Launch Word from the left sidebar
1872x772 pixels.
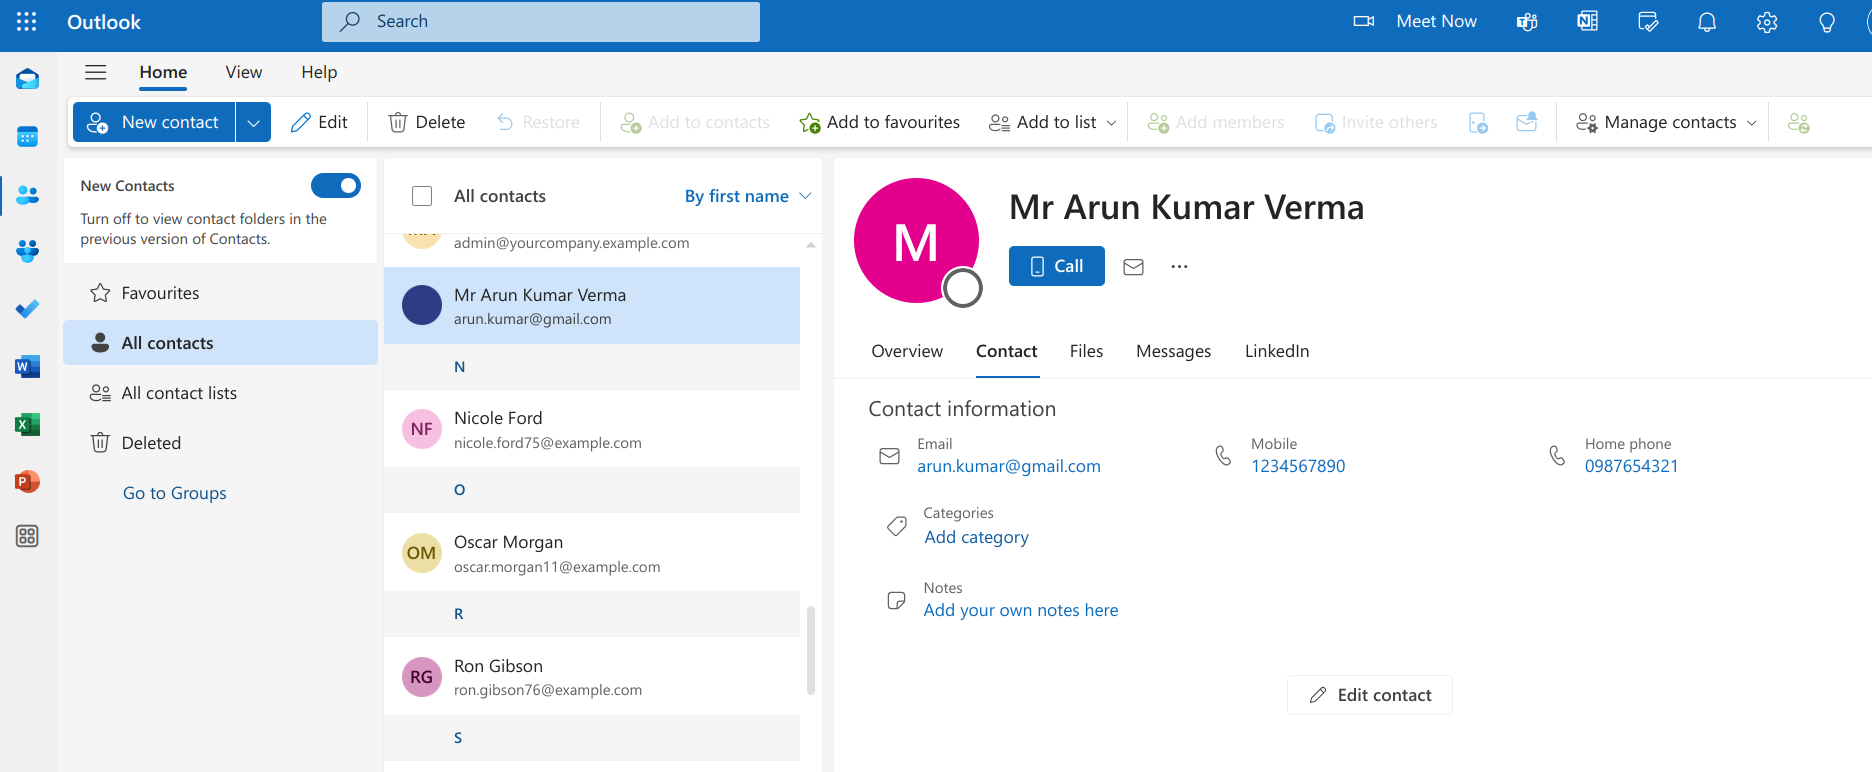coord(27,367)
